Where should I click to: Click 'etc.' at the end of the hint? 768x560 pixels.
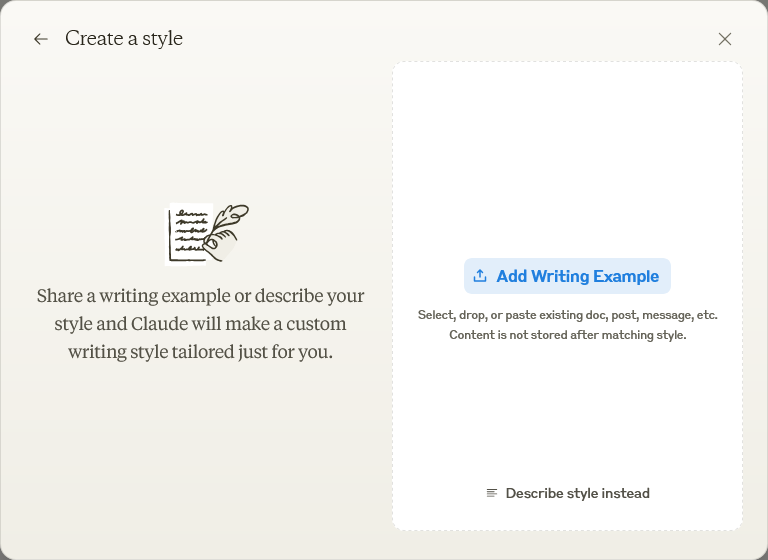click(x=707, y=315)
